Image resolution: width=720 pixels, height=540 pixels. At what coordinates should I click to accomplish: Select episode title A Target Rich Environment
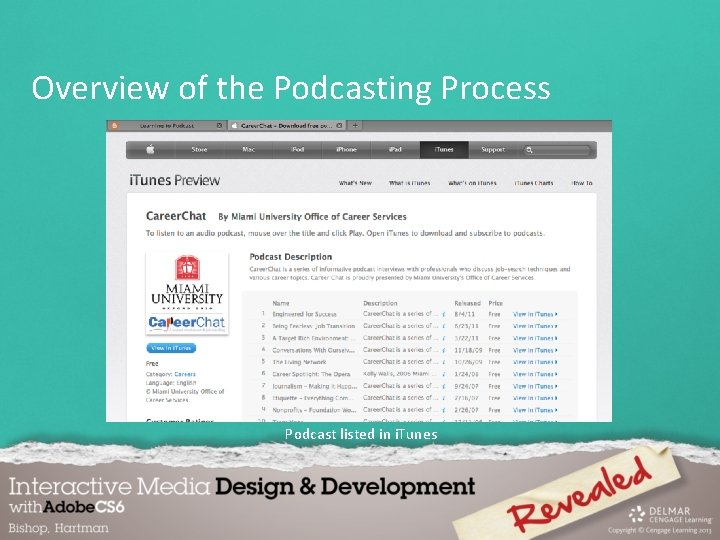point(314,338)
